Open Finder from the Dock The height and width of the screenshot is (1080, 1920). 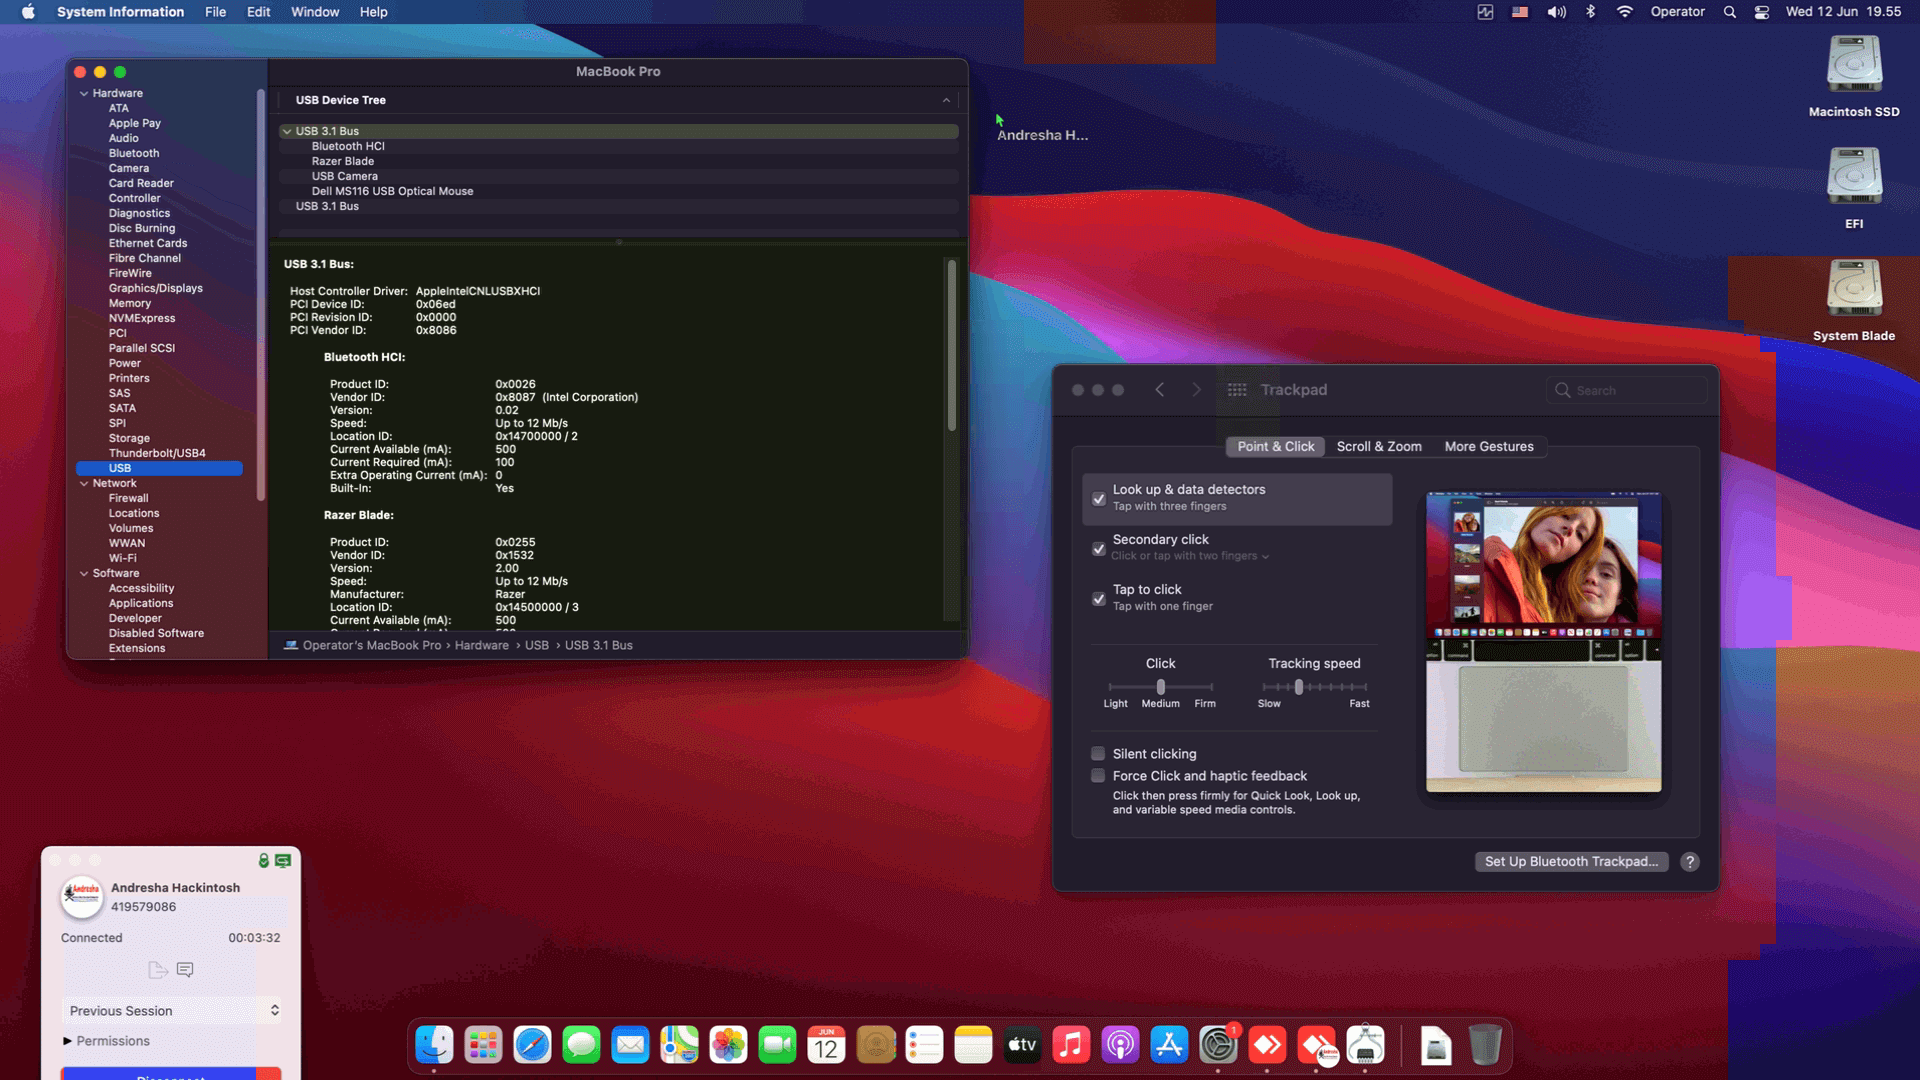tap(434, 1046)
